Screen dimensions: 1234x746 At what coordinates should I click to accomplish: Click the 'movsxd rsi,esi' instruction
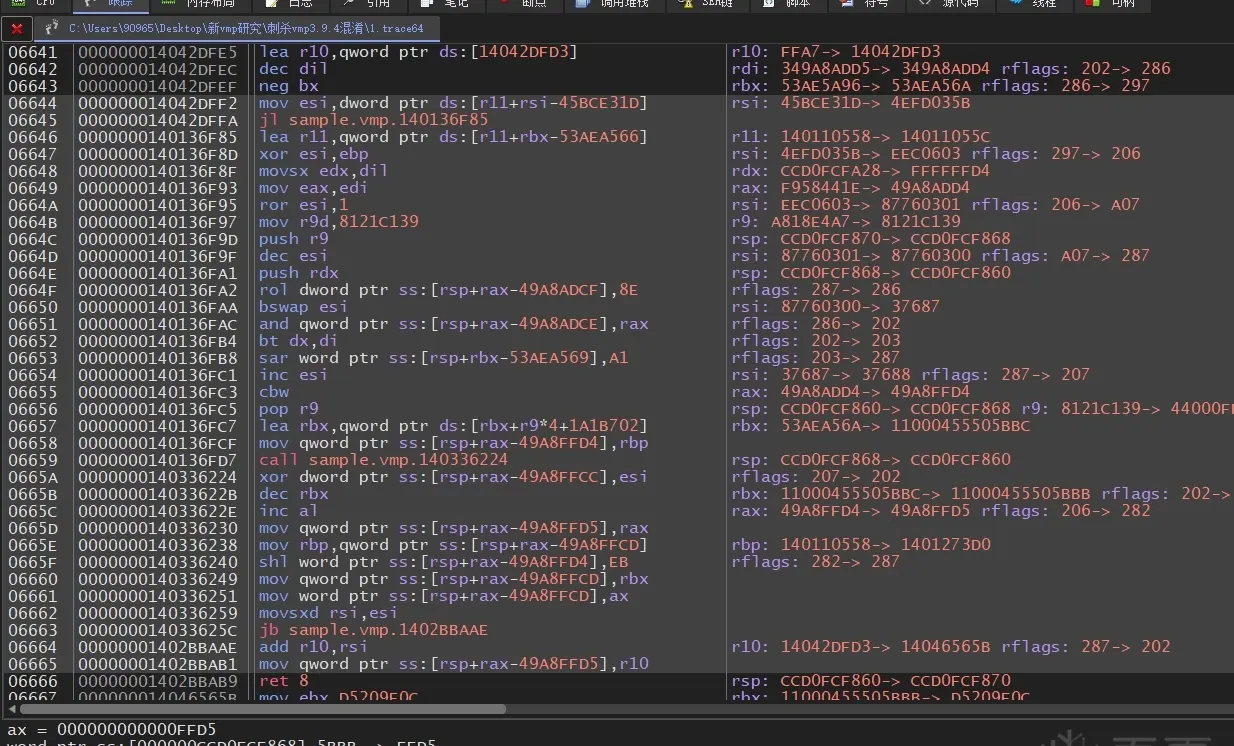pos(328,613)
